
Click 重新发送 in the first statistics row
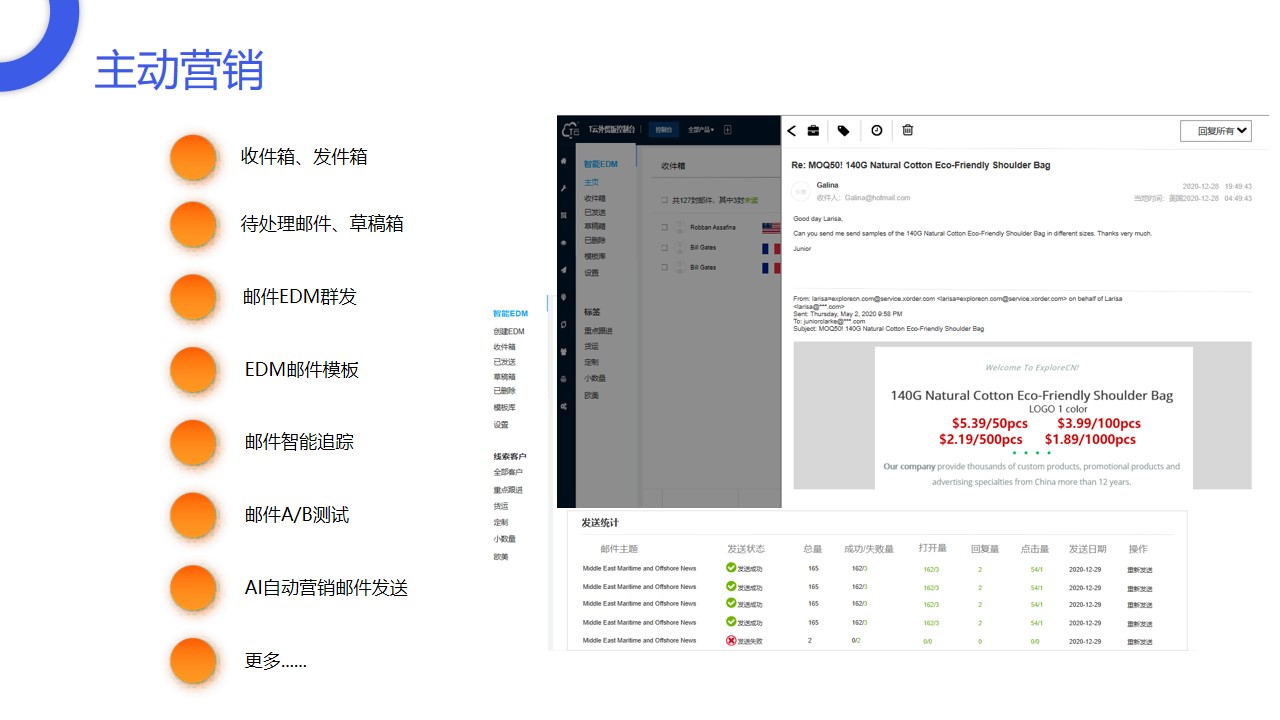[x=1140, y=566]
